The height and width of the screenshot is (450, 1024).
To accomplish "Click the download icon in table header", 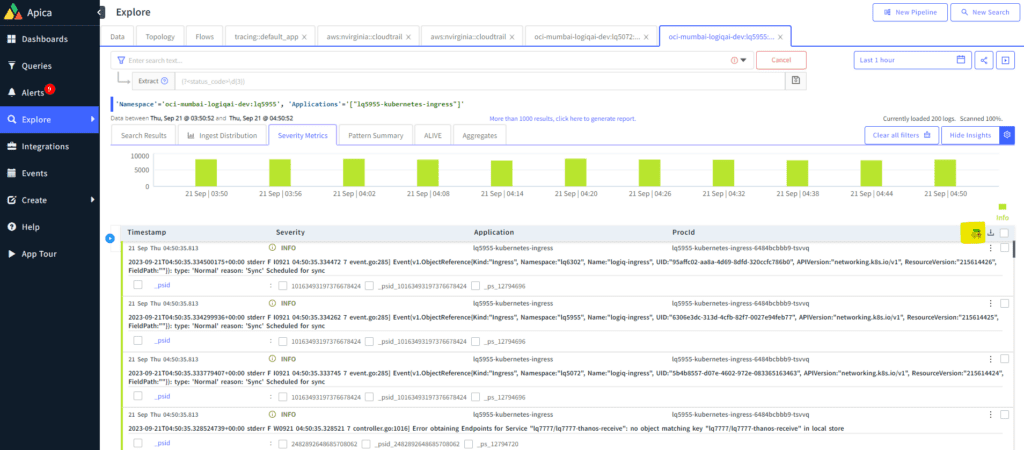I will tap(990, 233).
